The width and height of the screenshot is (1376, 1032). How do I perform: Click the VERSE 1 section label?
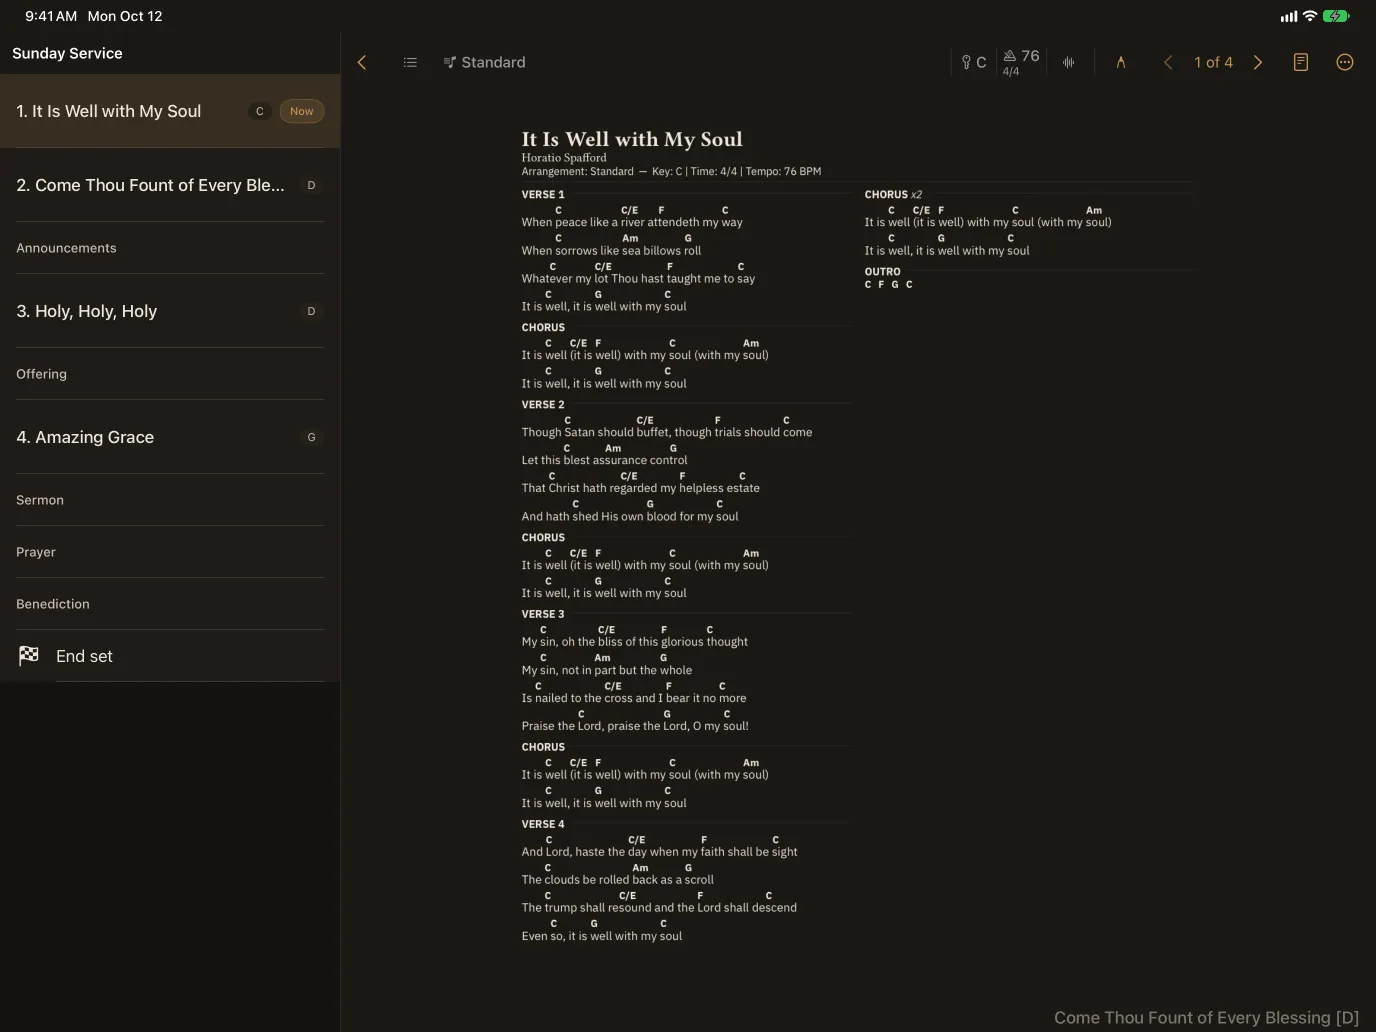pos(543,195)
